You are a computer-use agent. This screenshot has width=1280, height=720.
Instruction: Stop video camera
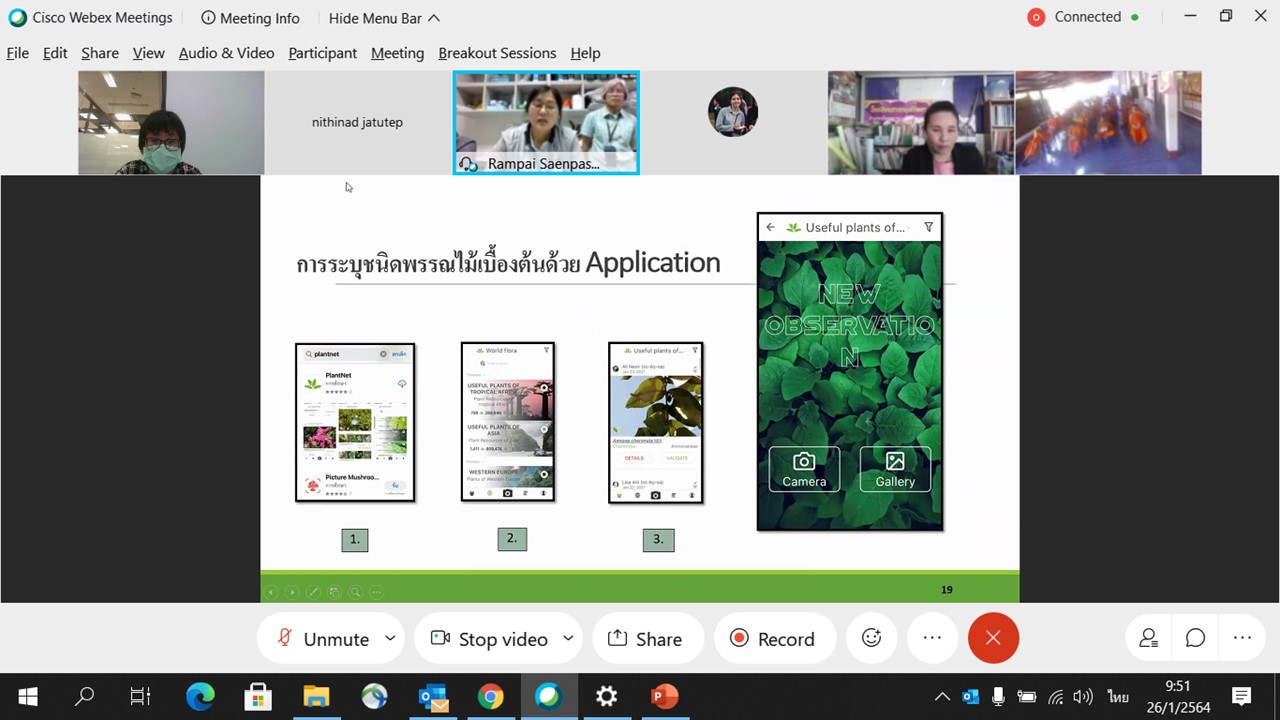489,639
